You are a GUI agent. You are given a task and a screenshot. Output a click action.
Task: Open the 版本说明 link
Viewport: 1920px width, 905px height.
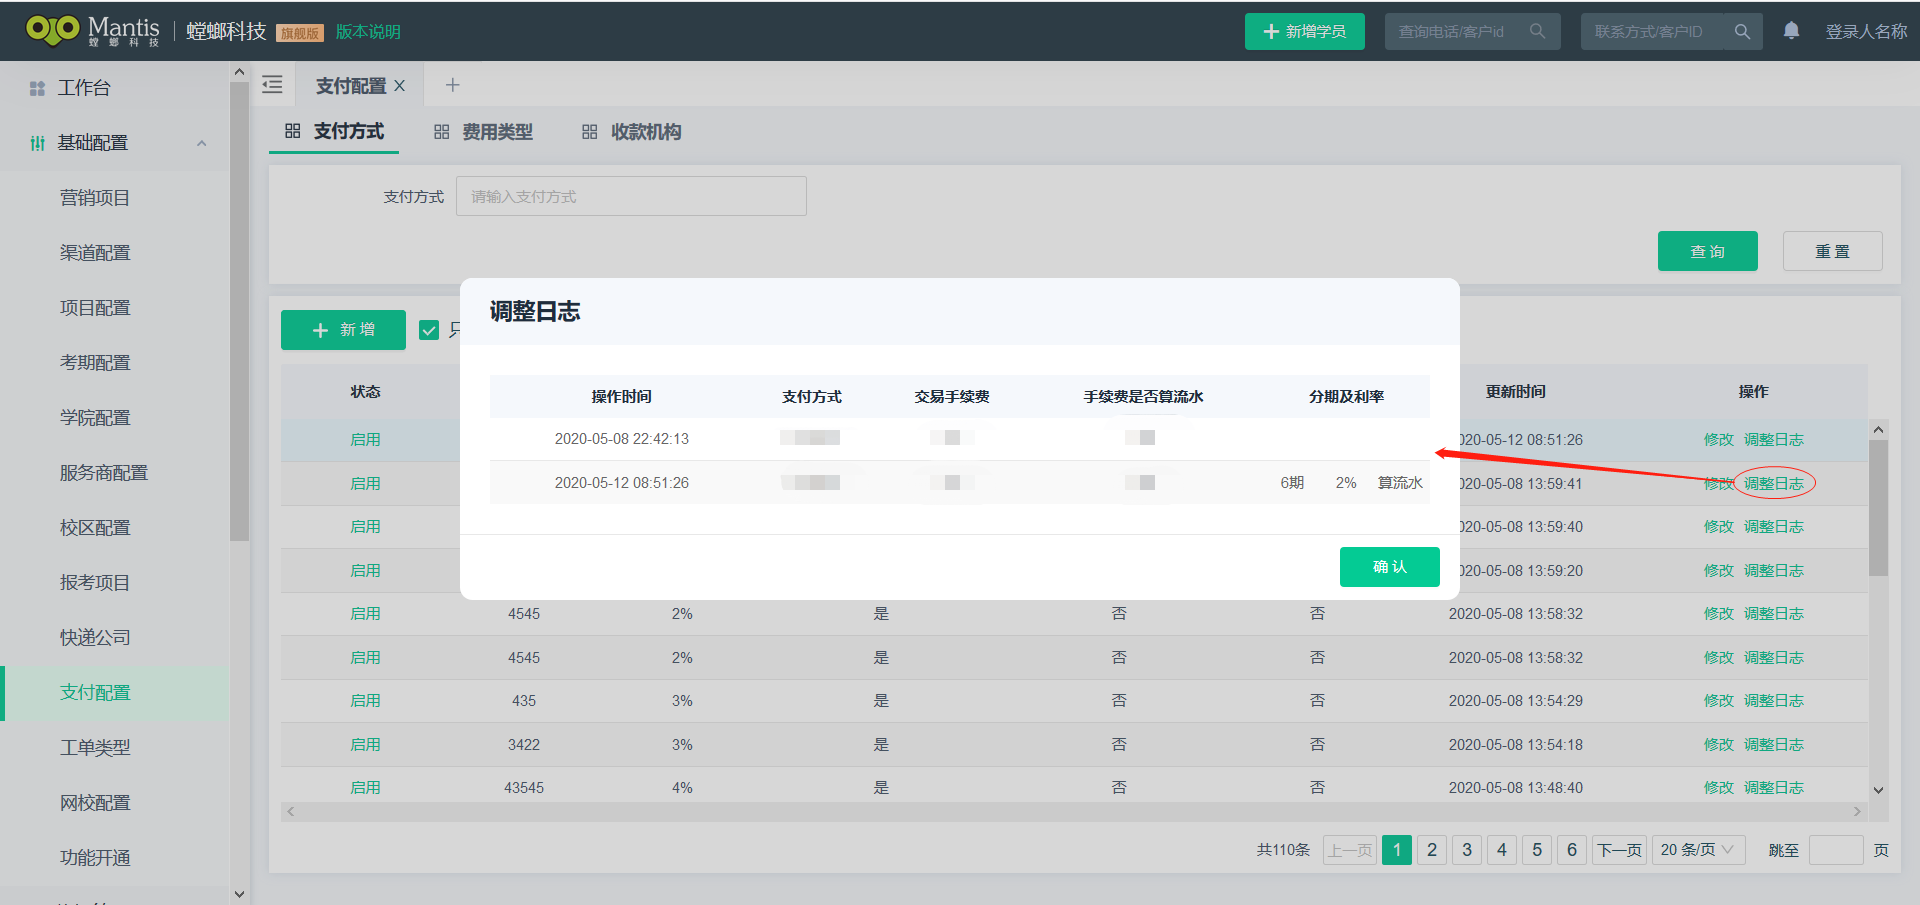368,32
